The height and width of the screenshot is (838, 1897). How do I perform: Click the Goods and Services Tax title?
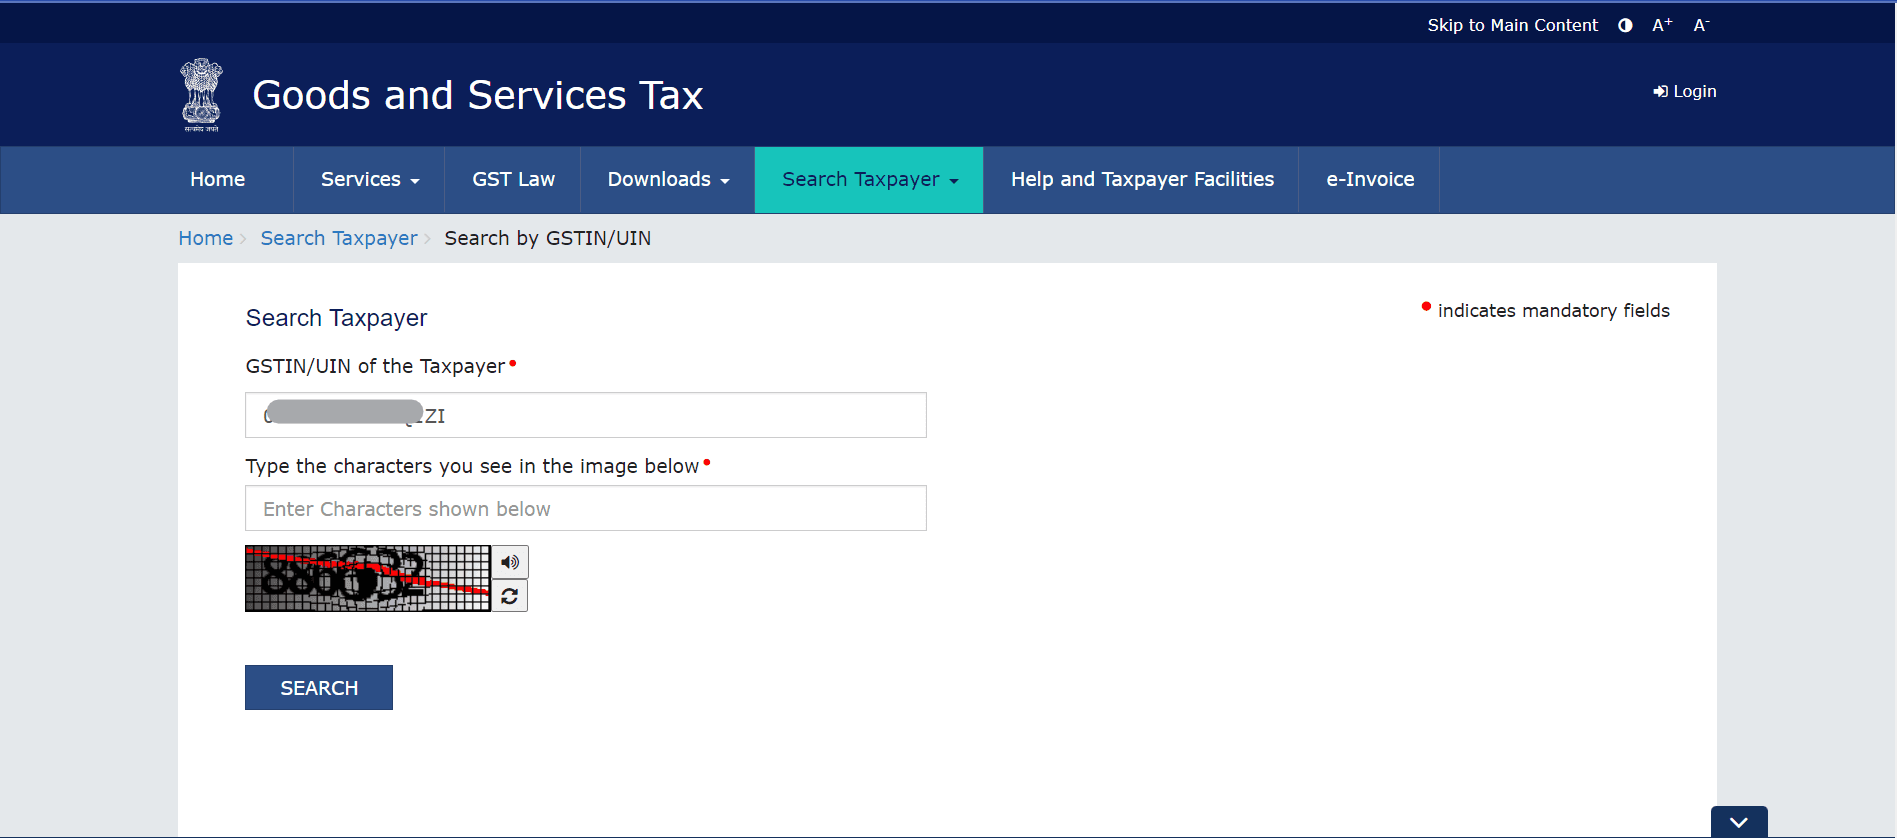point(478,95)
